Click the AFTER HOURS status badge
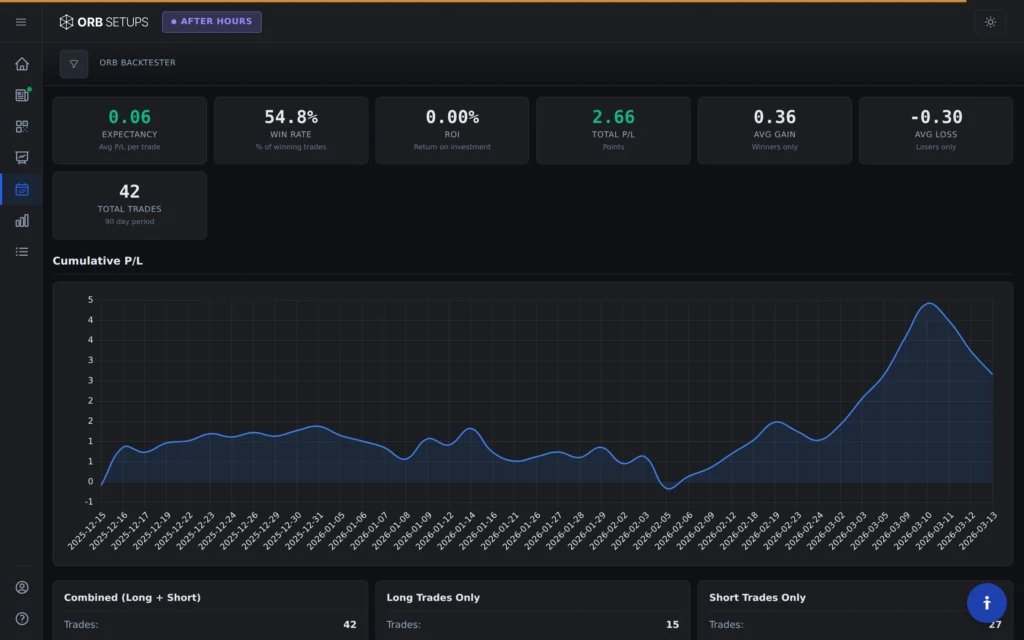 pyautogui.click(x=212, y=22)
